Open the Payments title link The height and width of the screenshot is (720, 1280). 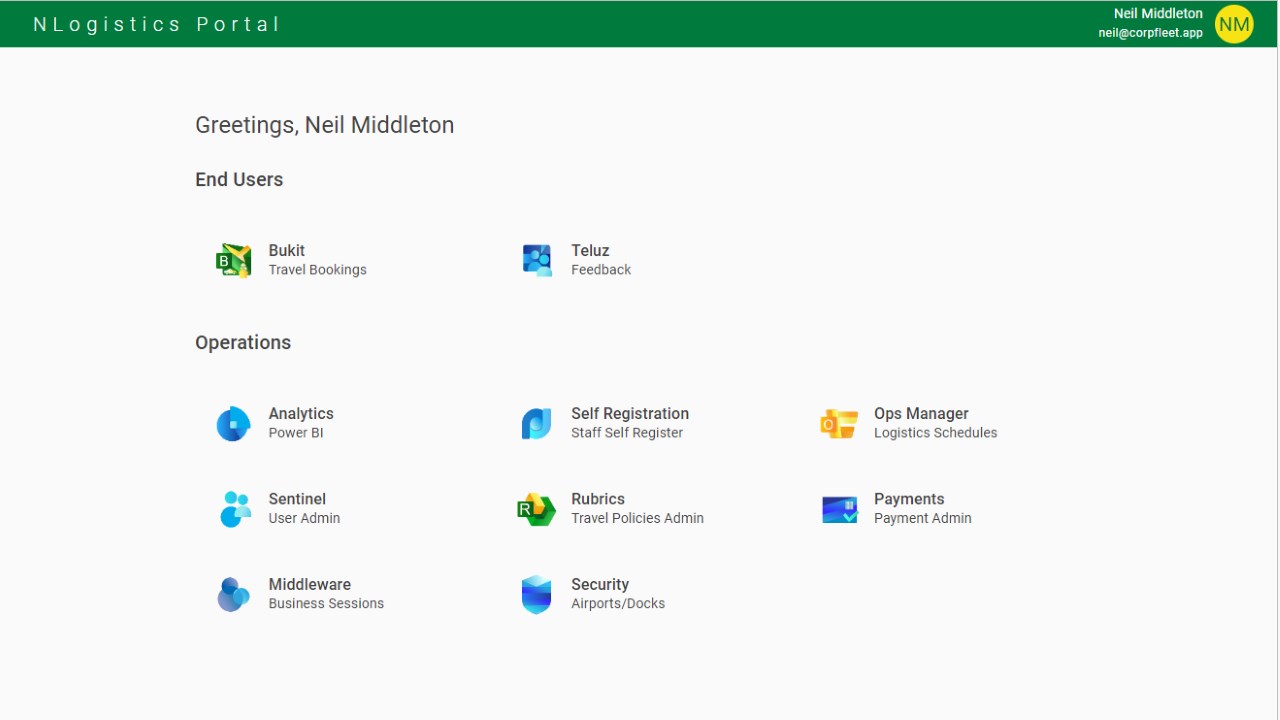click(909, 499)
